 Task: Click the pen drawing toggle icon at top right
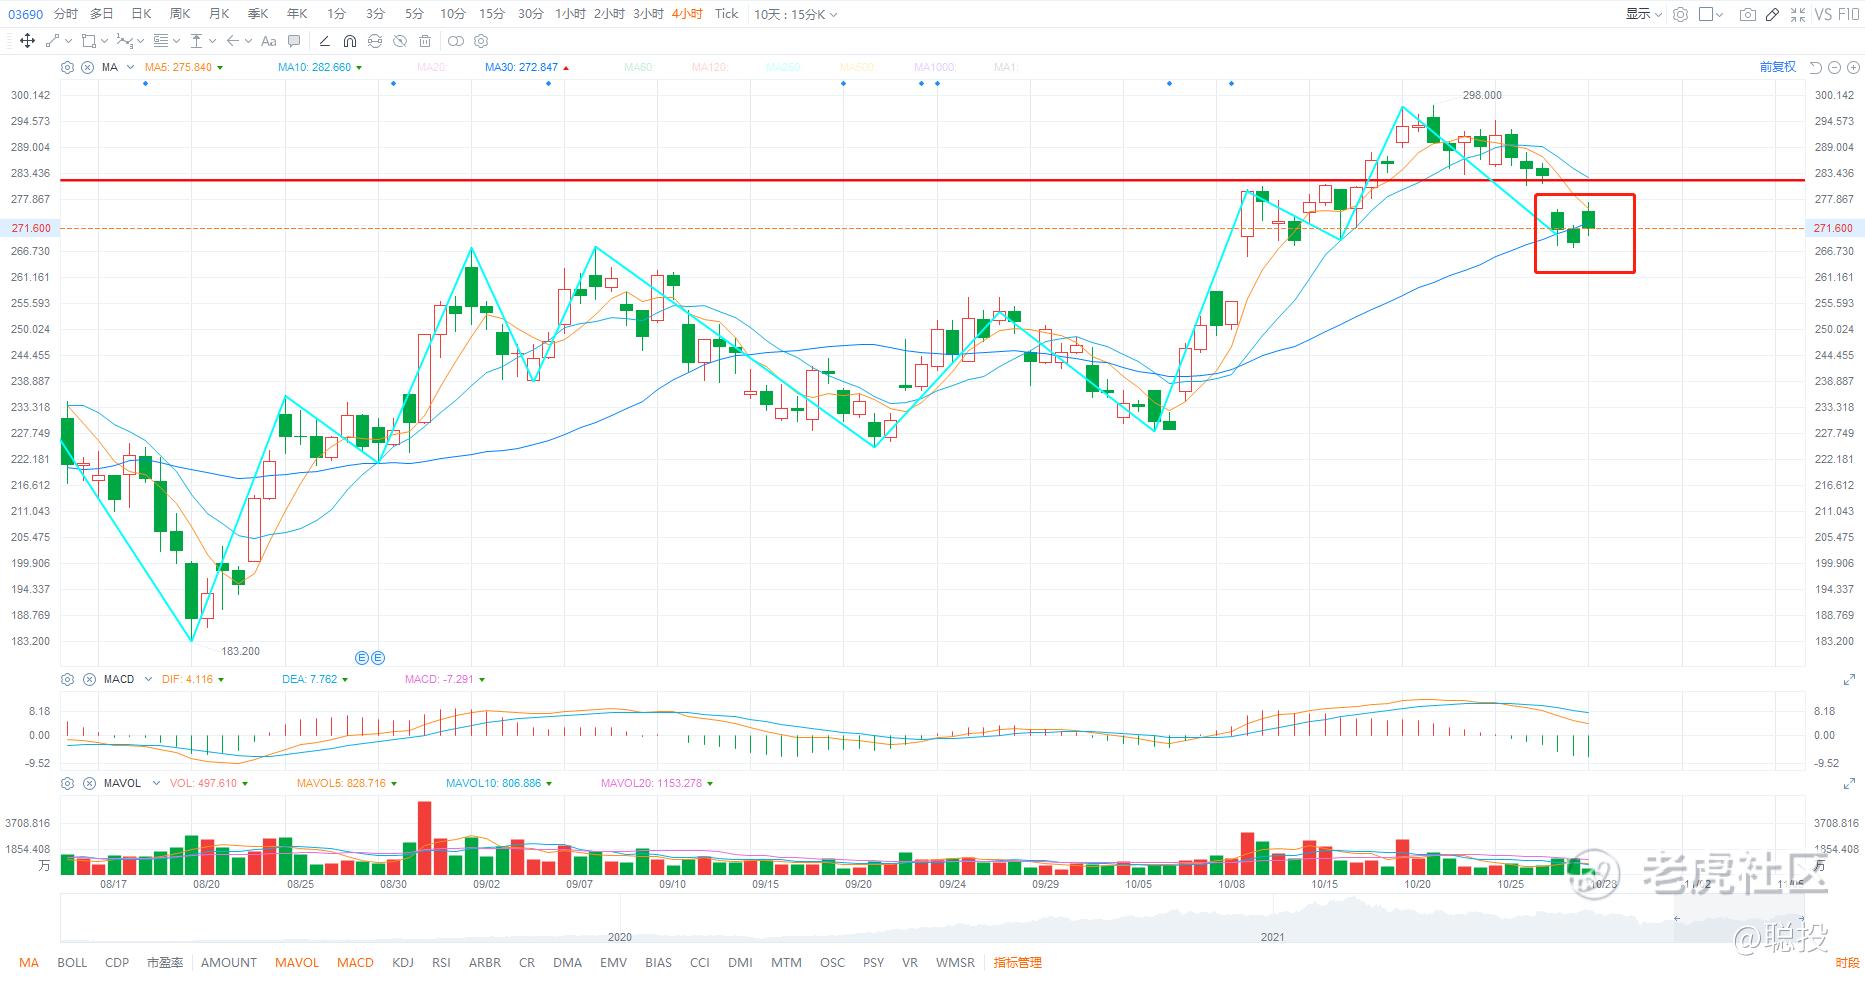tap(1772, 14)
